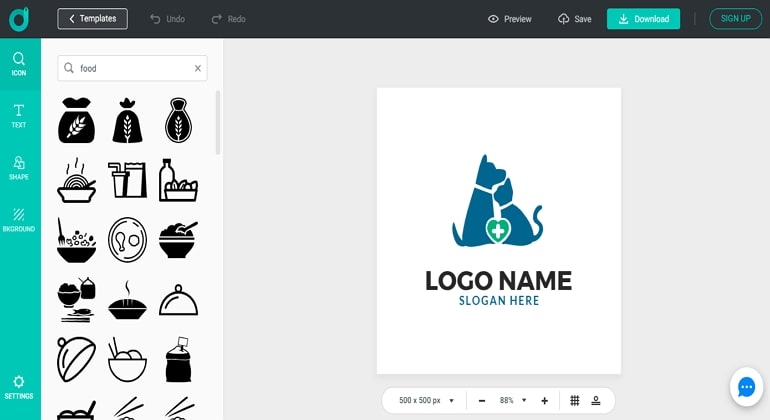Select the cloche serving dome icon
Image resolution: width=770 pixels, height=420 pixels.
click(x=178, y=300)
